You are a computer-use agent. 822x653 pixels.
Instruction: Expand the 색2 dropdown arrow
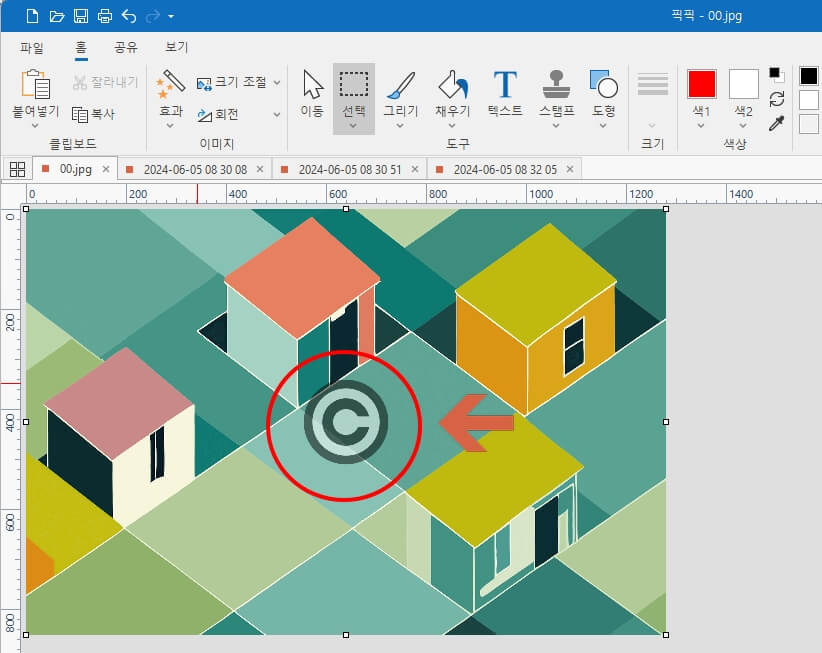tap(743, 126)
